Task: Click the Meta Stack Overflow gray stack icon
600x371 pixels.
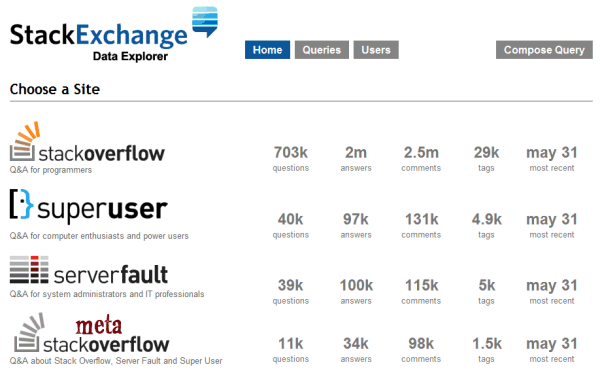Action: tap(29, 332)
